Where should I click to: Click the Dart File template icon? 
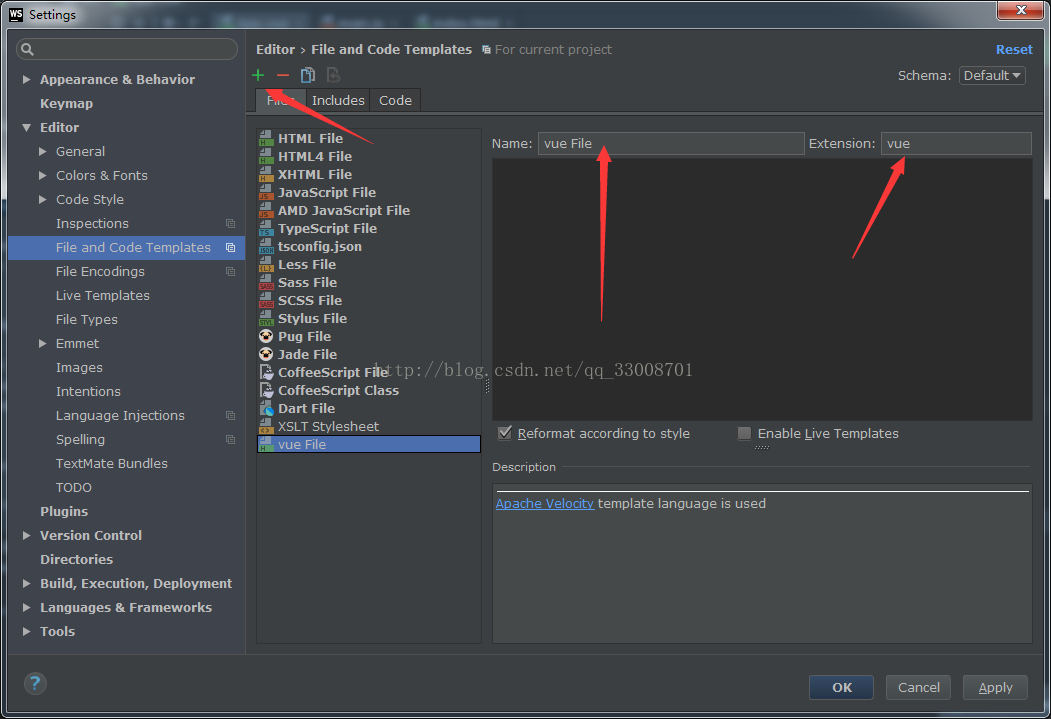pyautogui.click(x=266, y=408)
